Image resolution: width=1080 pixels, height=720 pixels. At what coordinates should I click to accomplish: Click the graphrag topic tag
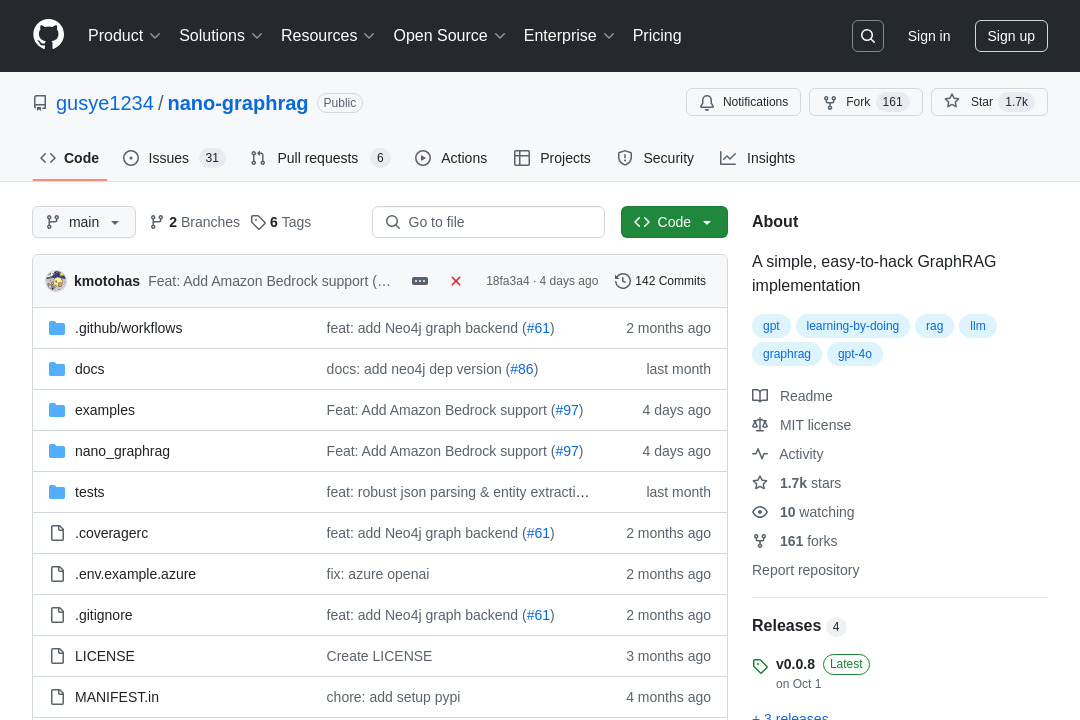[787, 354]
